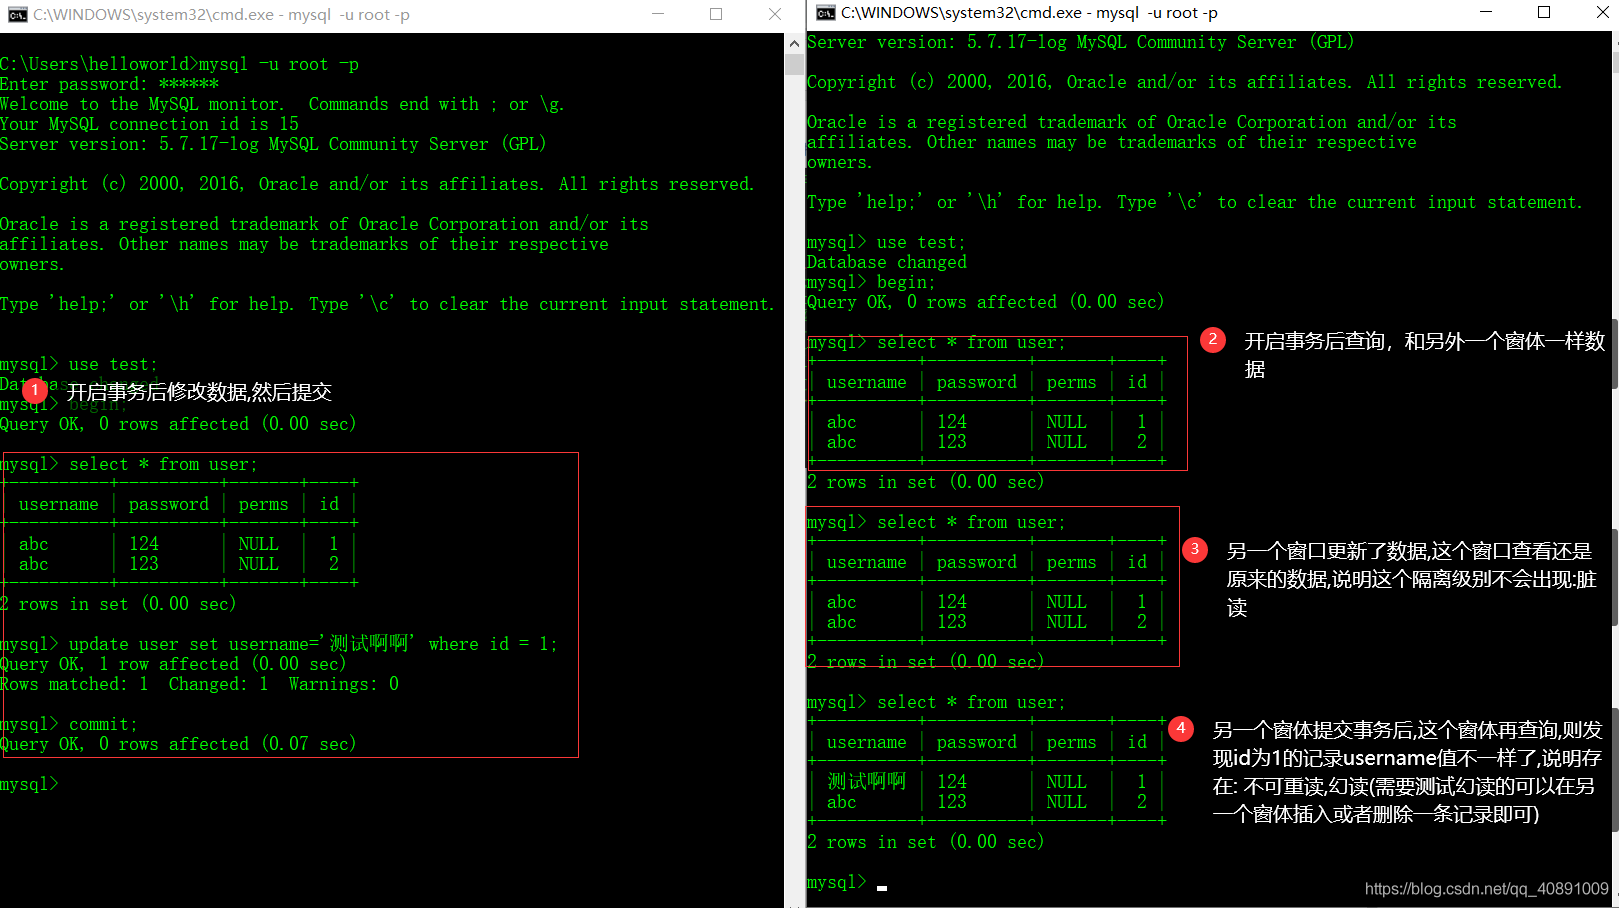The height and width of the screenshot is (908, 1619).
Task: Click '2 rows in set' line in left window
Action: [118, 604]
